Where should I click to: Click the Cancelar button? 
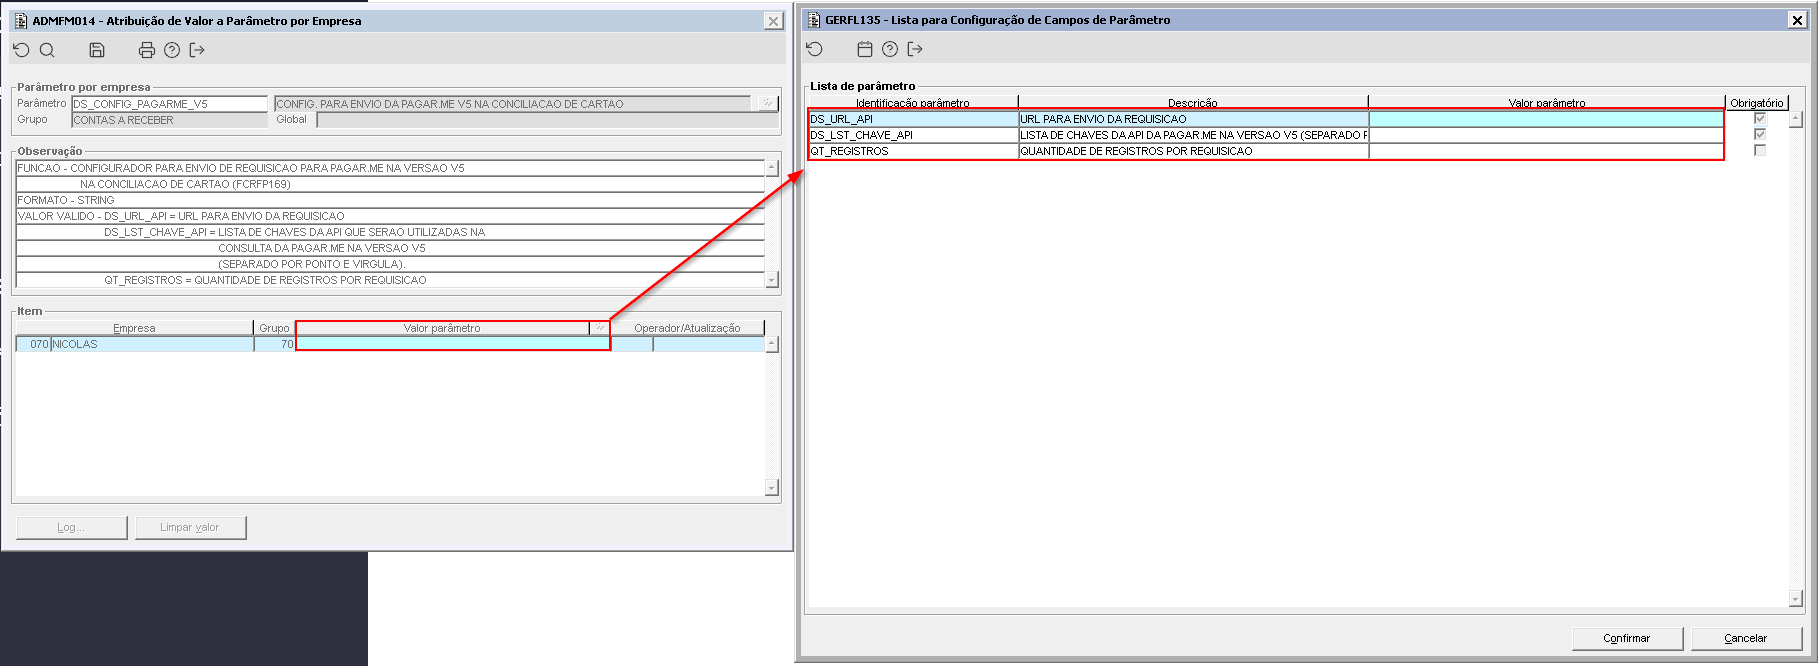(1746, 638)
